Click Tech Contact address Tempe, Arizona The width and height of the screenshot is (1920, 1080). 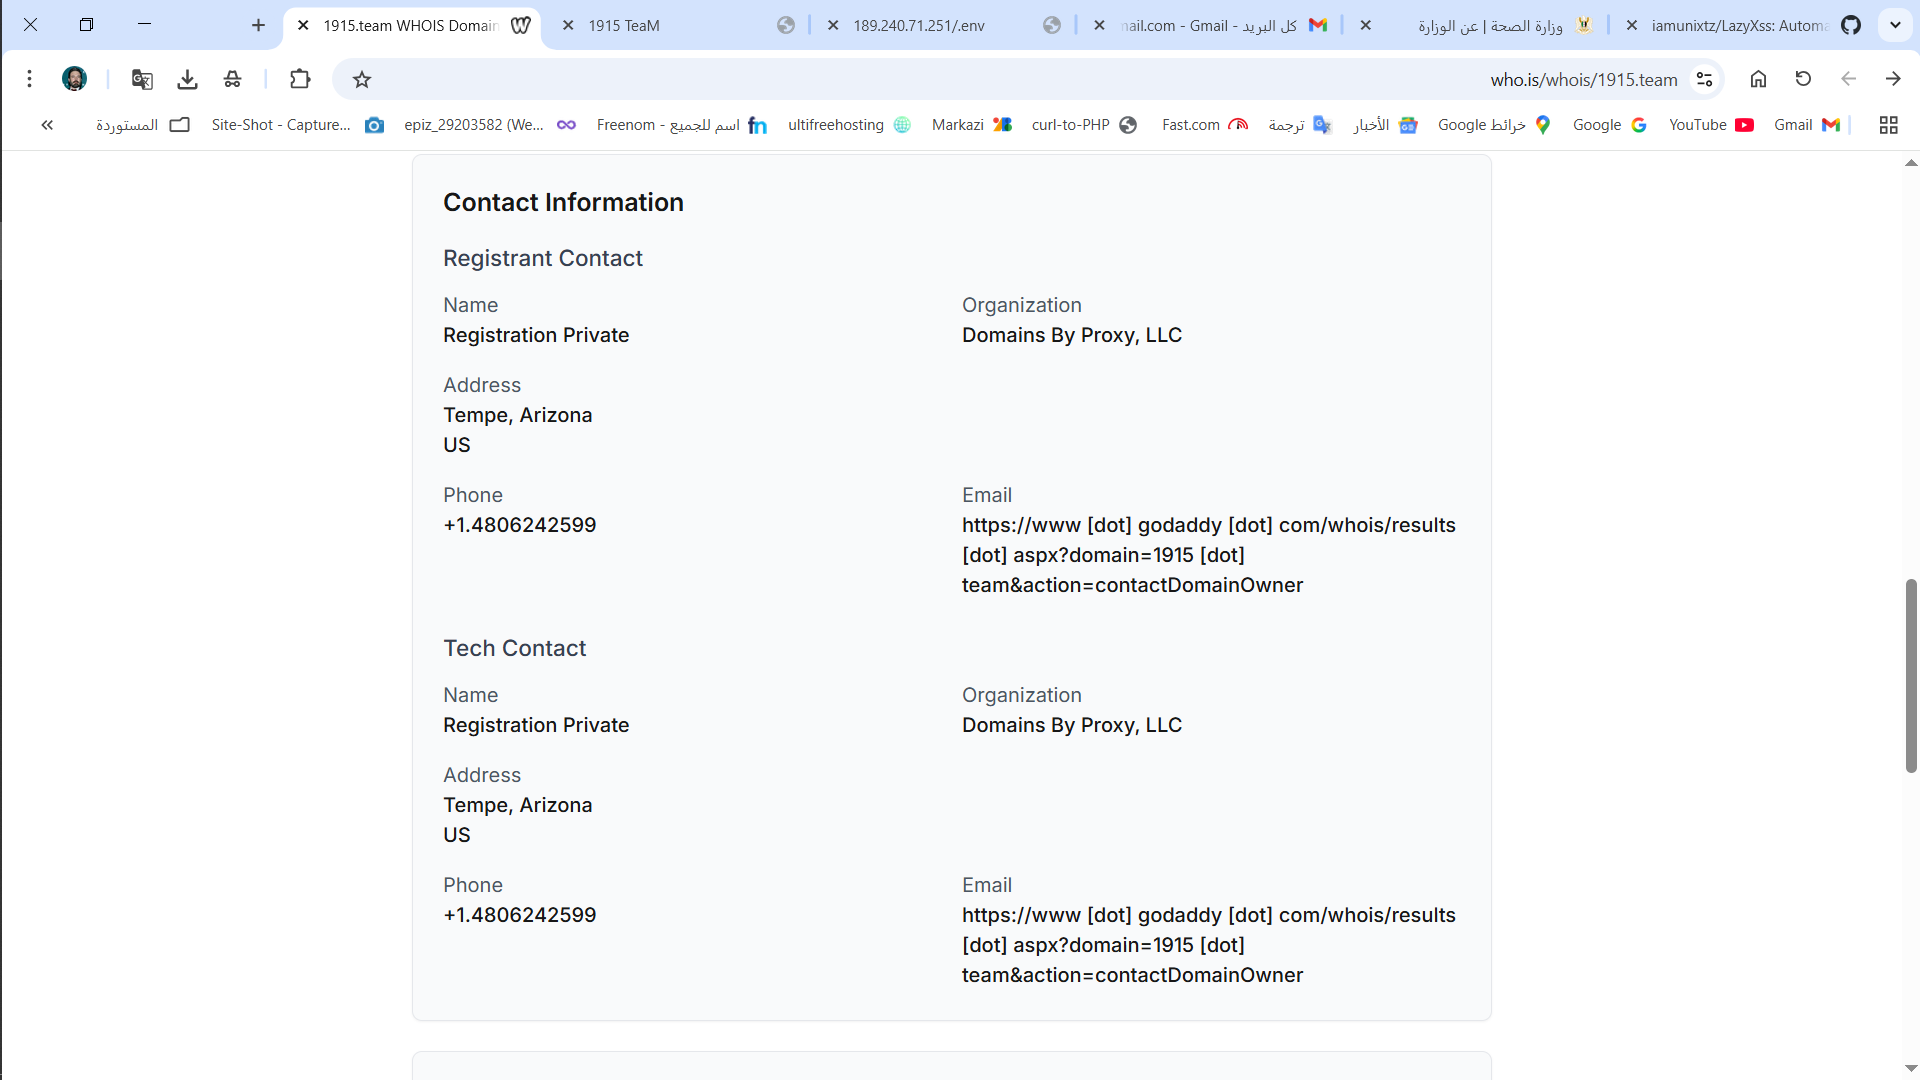[x=517, y=805]
